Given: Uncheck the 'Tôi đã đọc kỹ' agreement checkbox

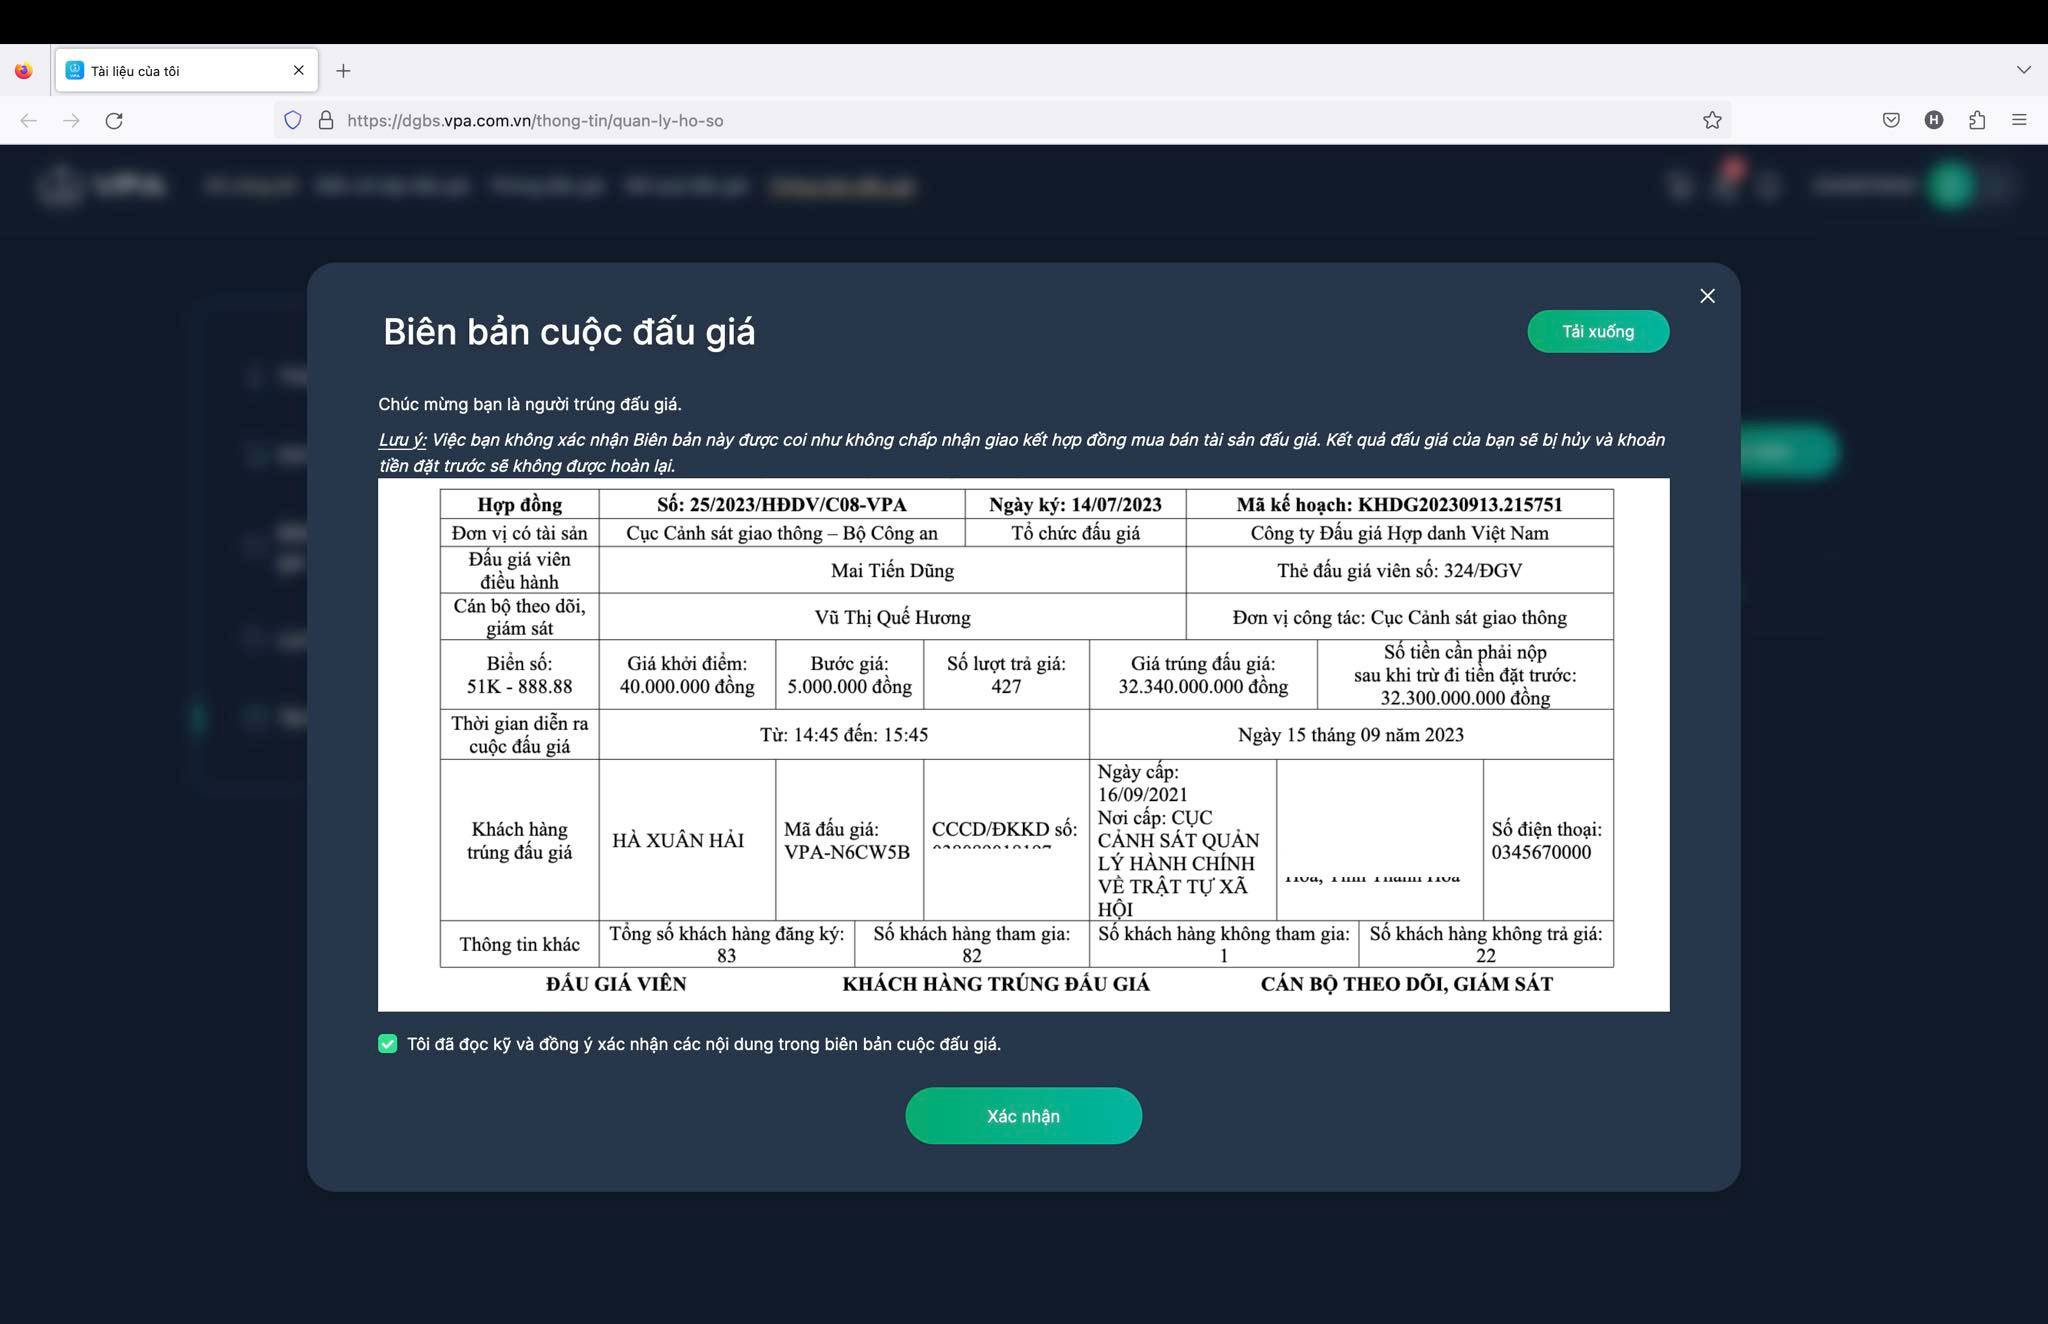Looking at the screenshot, I should 388,1044.
